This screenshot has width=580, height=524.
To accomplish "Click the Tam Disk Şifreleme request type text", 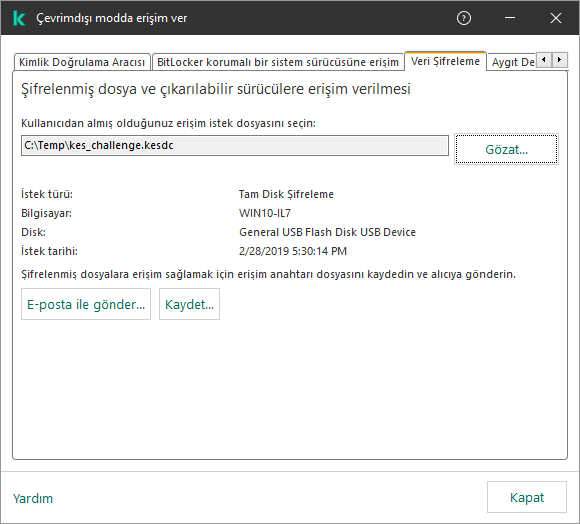I will (286, 194).
